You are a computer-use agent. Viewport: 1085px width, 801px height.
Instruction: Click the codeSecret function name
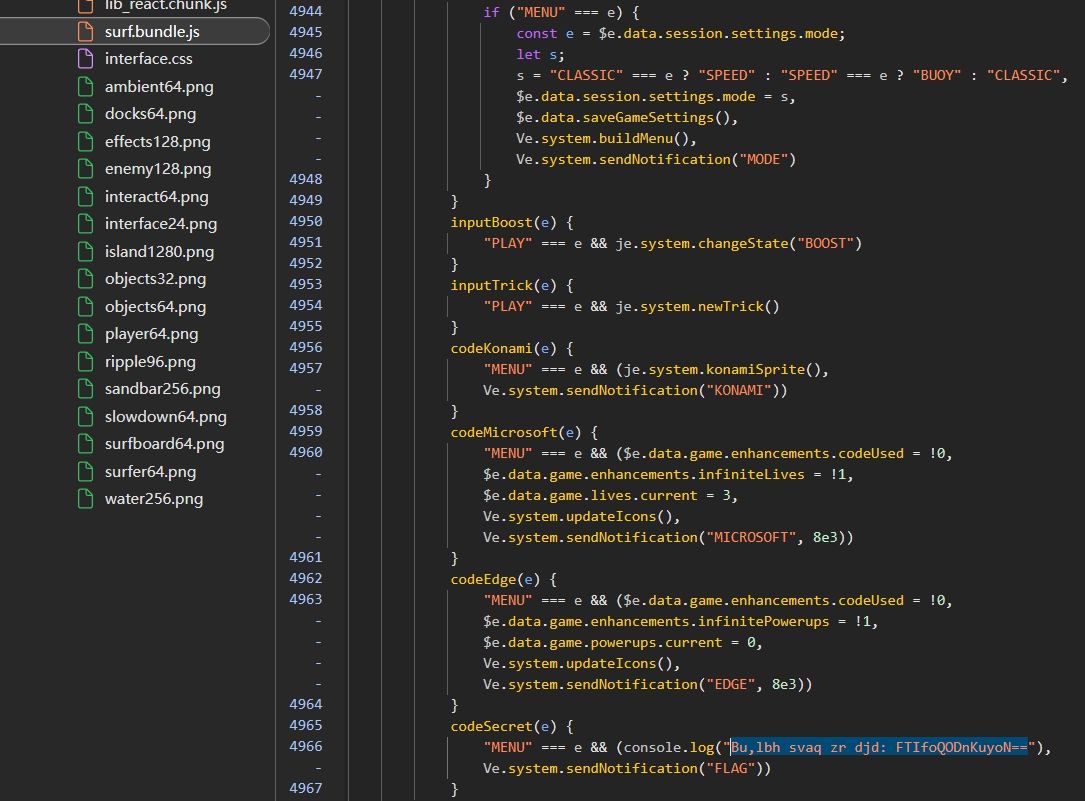[490, 726]
